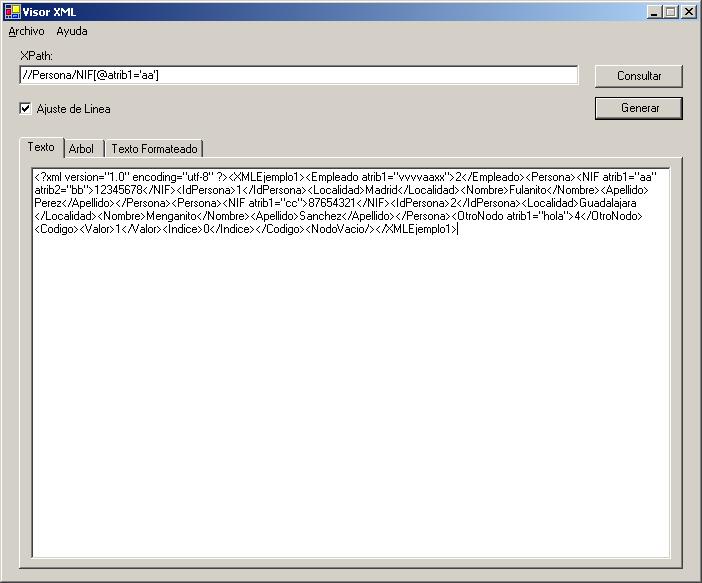Click the '12345678' NIF value
This screenshot has width=702, height=583.
tap(118, 190)
